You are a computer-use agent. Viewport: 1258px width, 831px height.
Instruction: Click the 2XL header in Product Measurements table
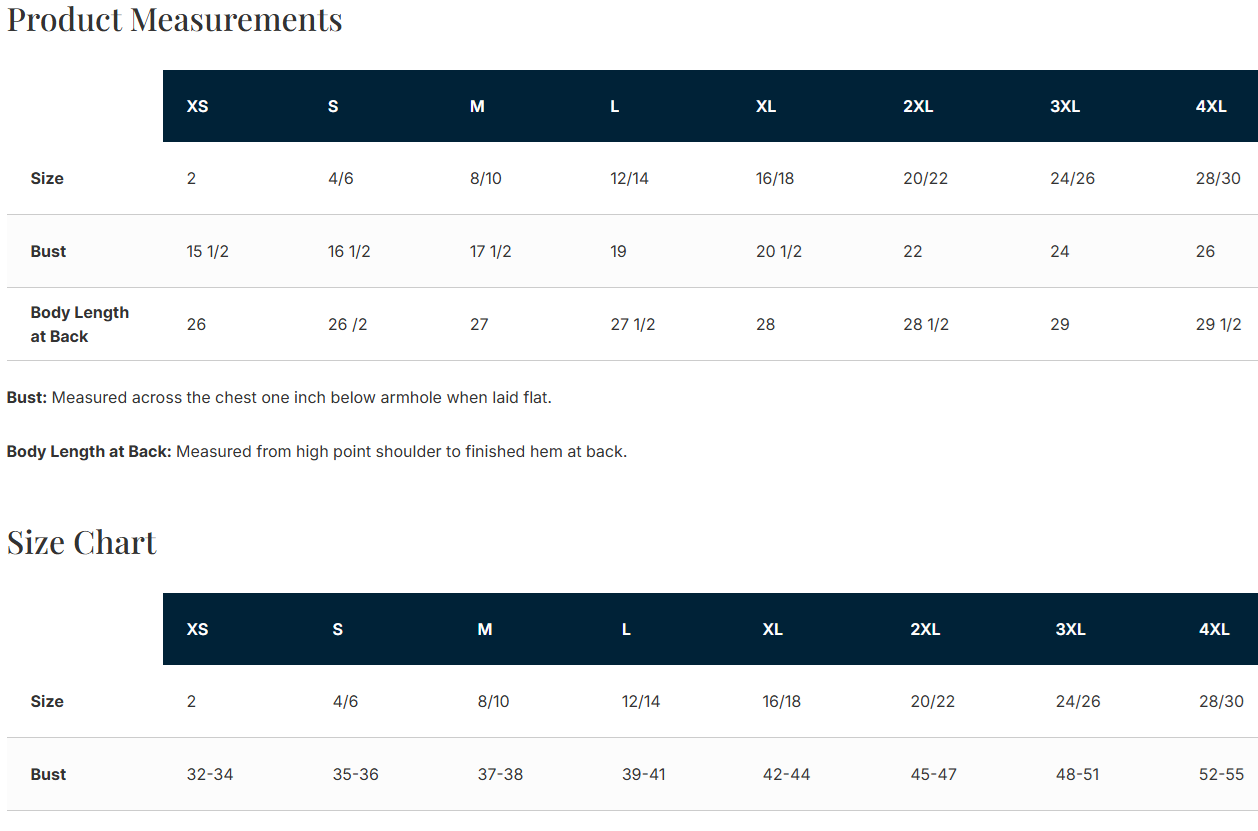(x=918, y=106)
